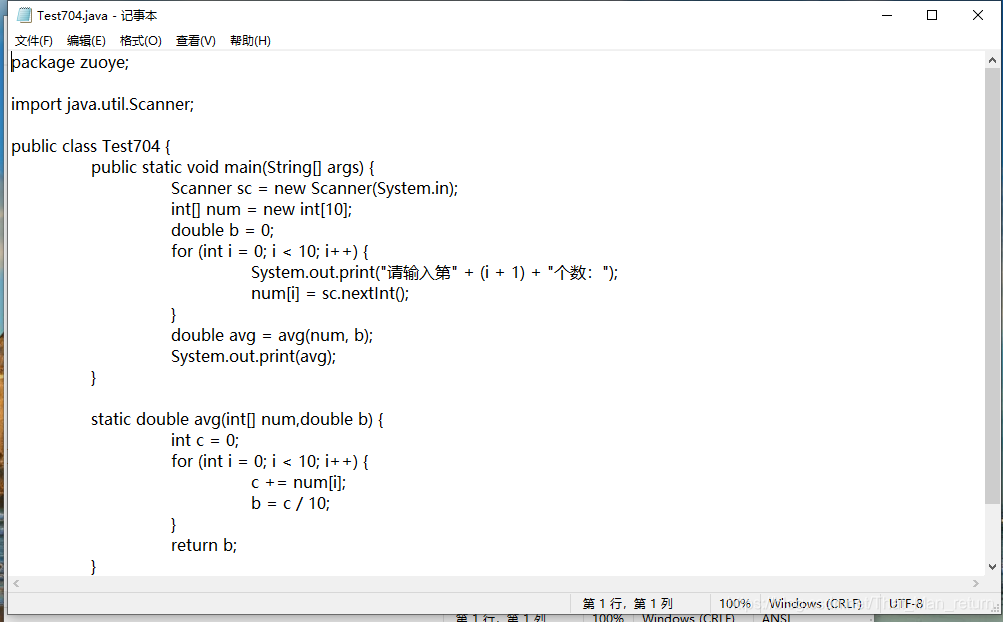Click the vertical scrollbar up arrow
This screenshot has width=1003, height=622.
coord(992,60)
